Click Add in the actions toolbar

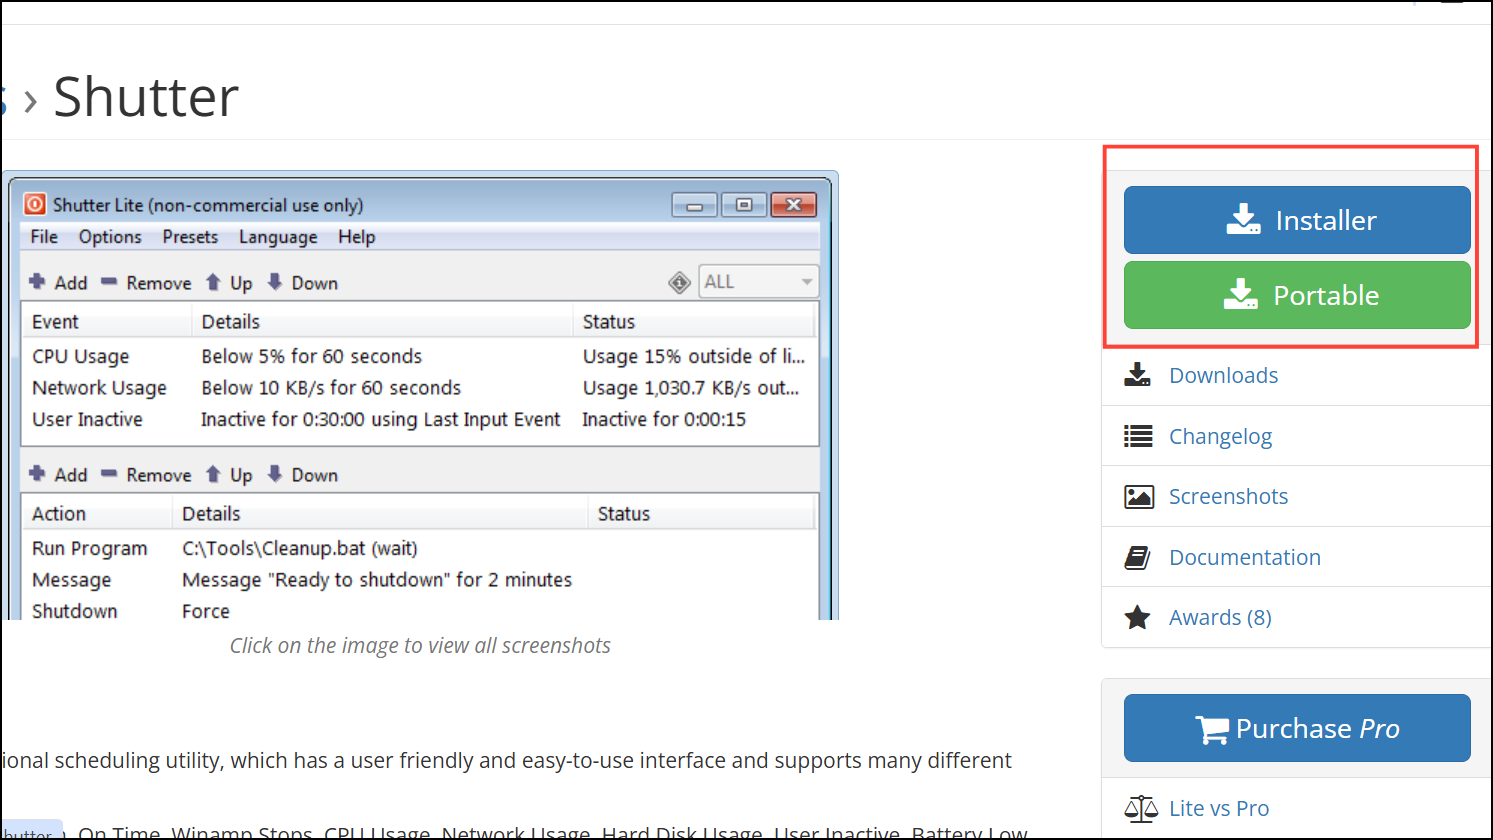tap(59, 475)
